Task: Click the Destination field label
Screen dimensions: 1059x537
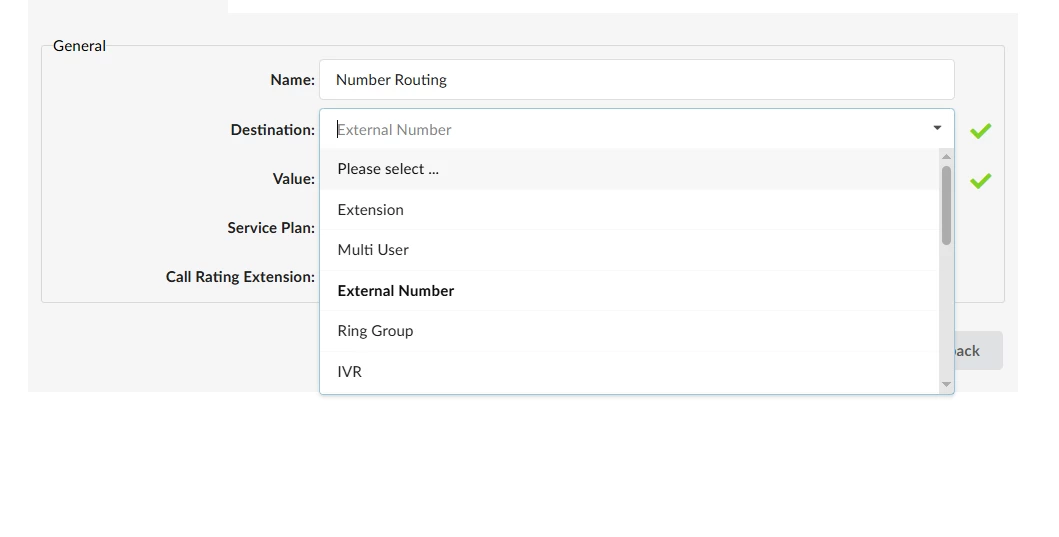Action: tap(272, 130)
